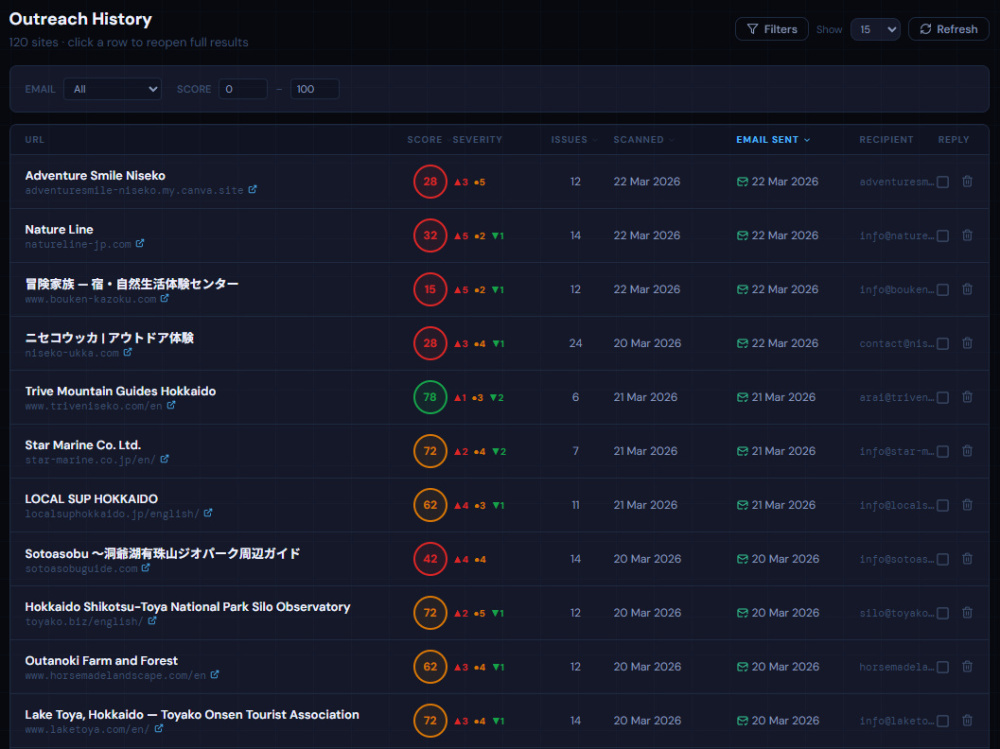Open external link icon for www.horsemadelandscape.com/en
Viewport: 1000px width, 749px height.
(215, 674)
